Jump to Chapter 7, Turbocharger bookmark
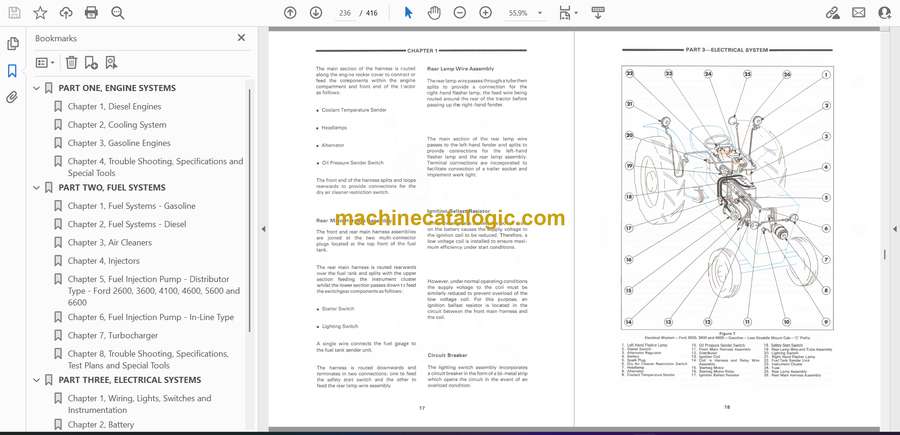 click(x=113, y=336)
